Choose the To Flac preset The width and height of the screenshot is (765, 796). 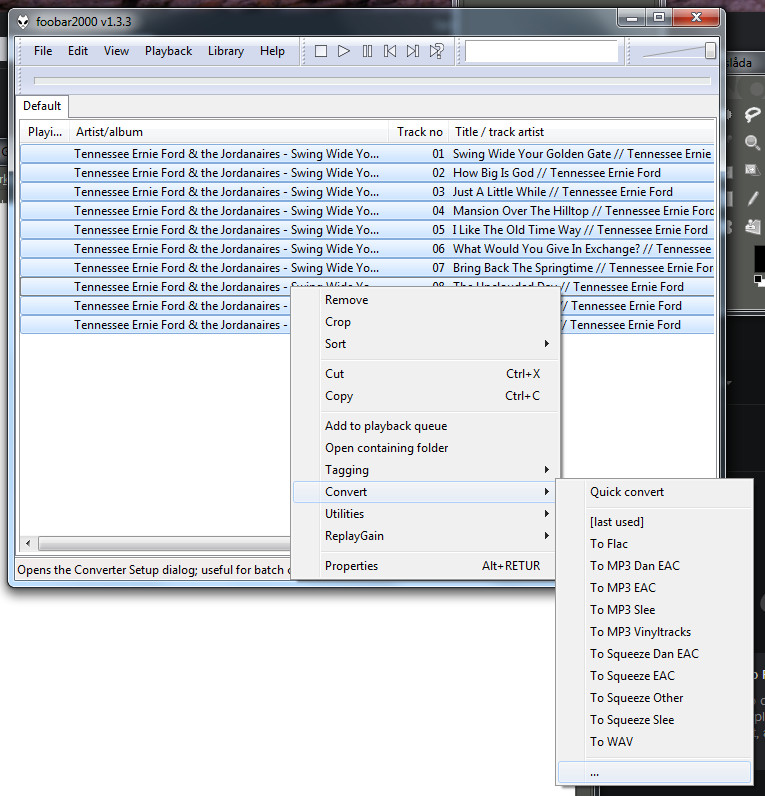pos(654,544)
